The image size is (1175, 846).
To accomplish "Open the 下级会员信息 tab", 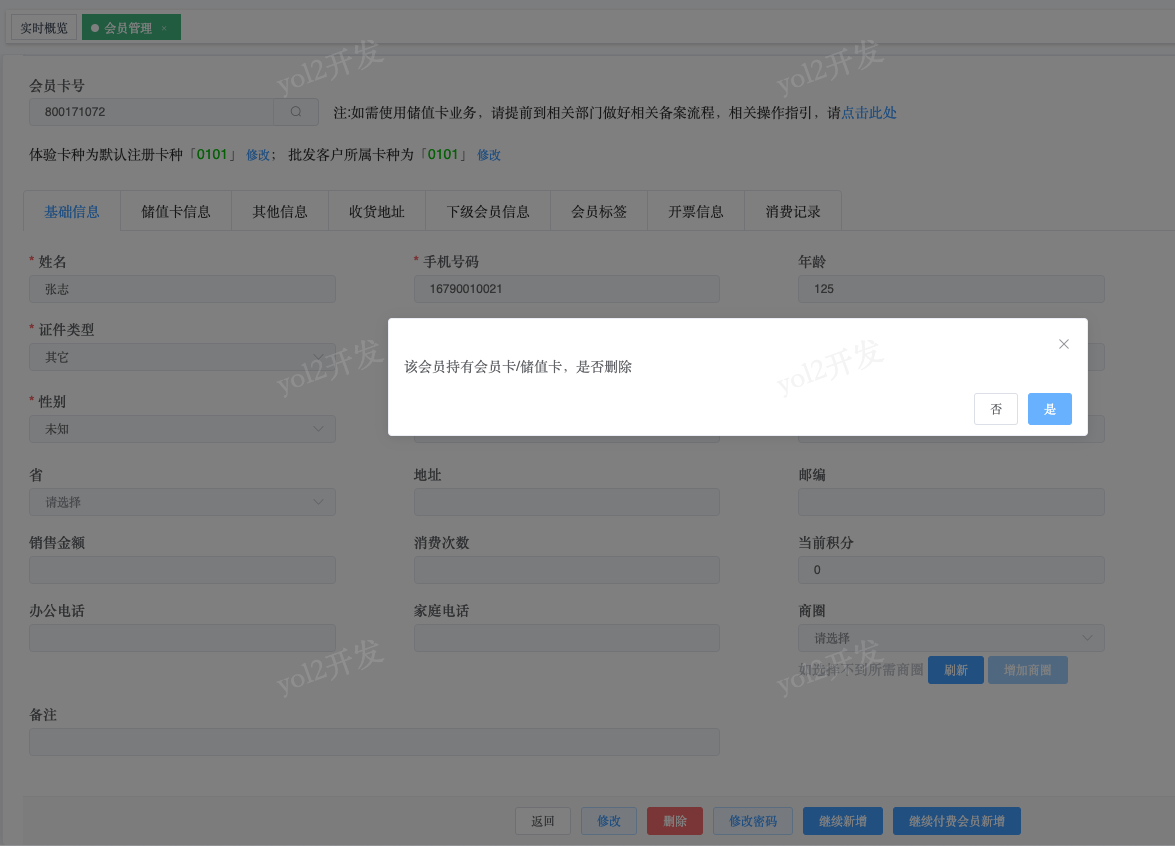I will click(488, 211).
